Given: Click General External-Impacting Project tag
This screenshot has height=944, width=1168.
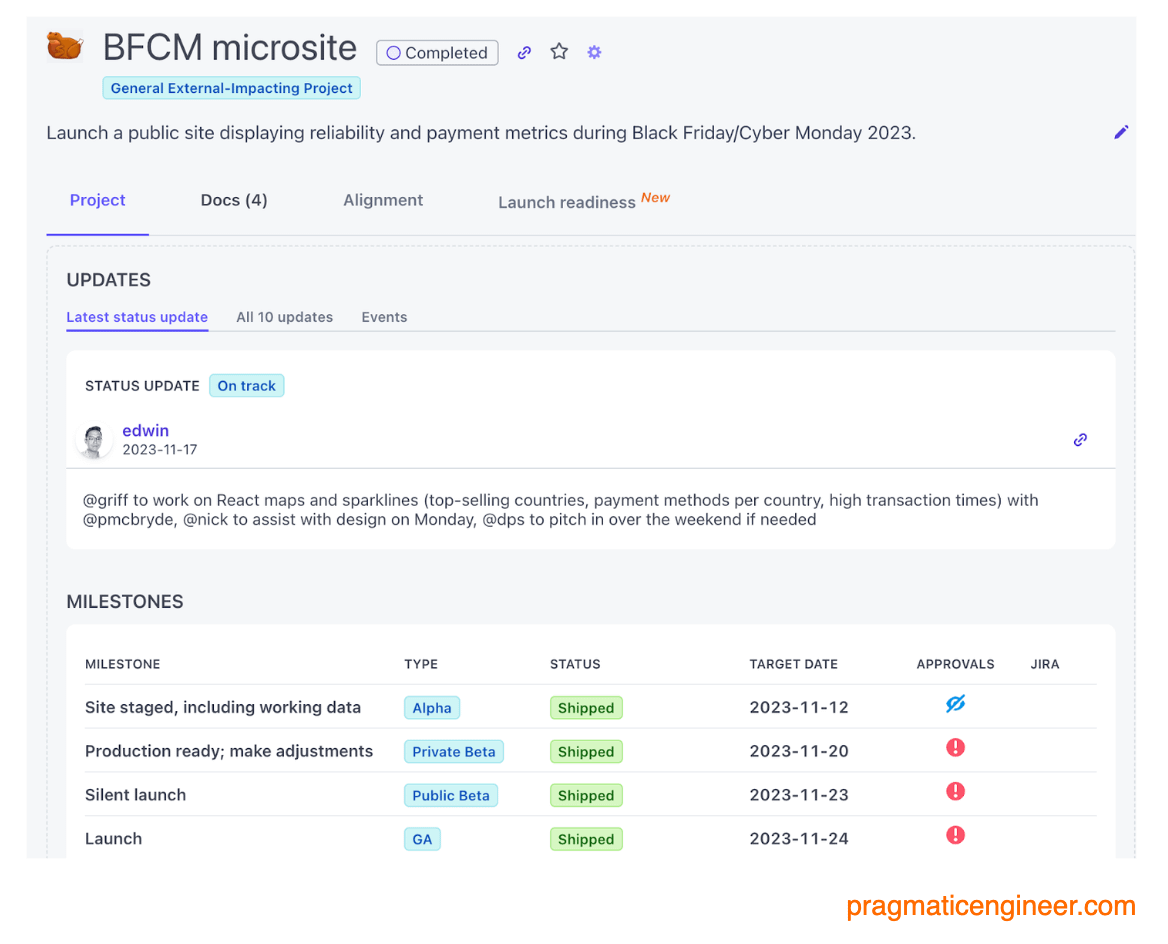Looking at the screenshot, I should [232, 88].
